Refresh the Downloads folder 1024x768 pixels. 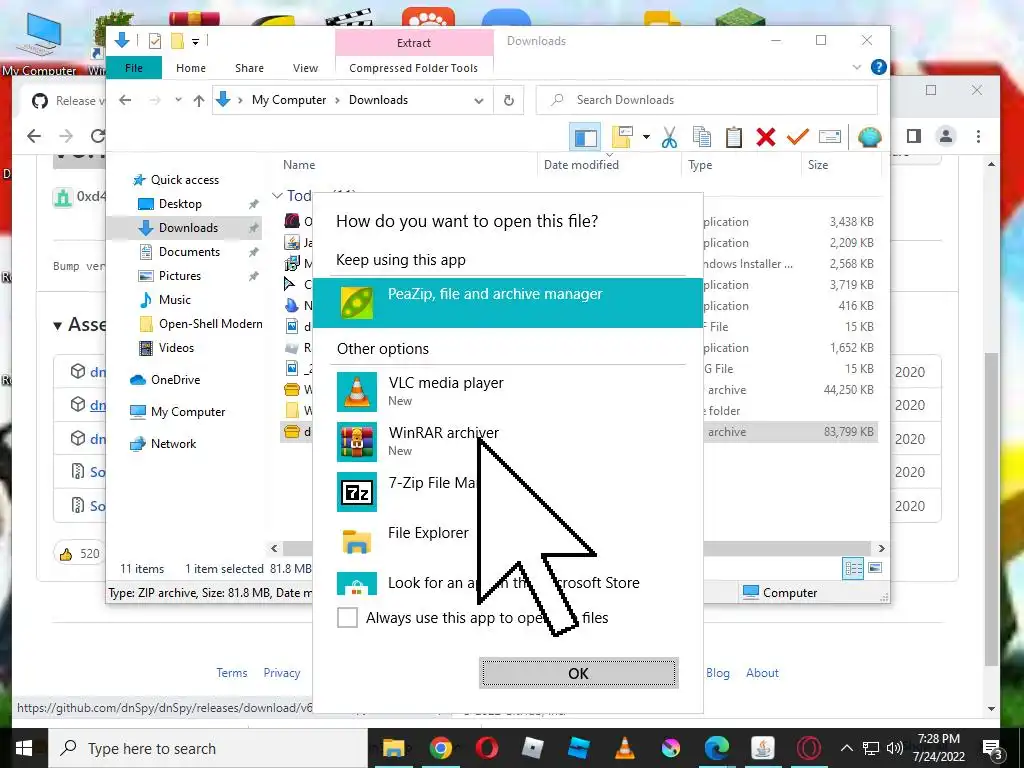[x=509, y=101]
